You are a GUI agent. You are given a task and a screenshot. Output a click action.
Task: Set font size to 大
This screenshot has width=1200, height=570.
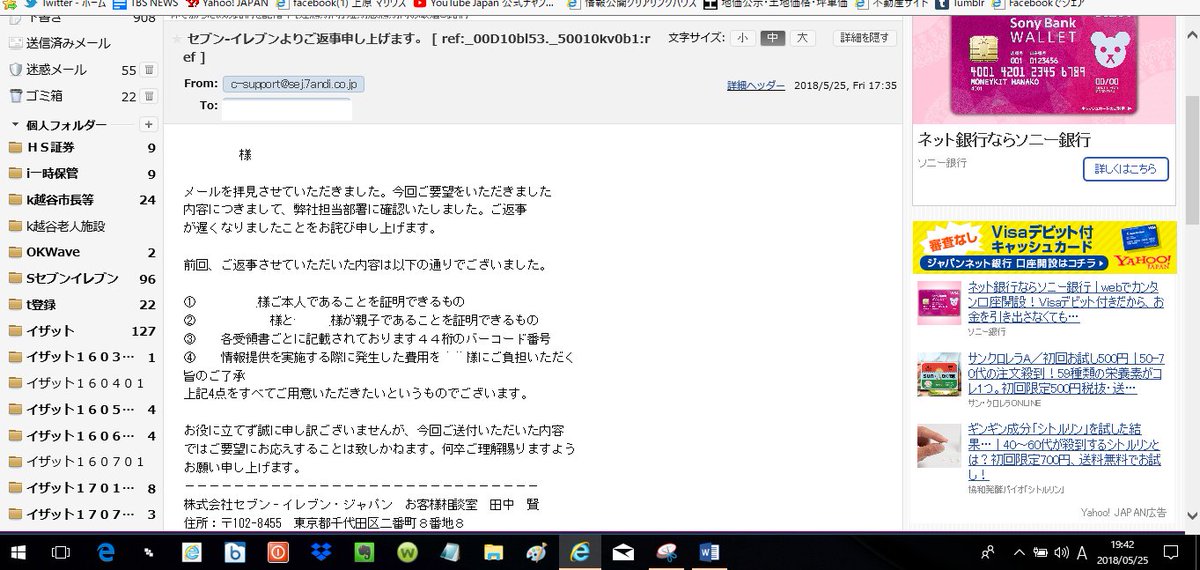pyautogui.click(x=803, y=38)
